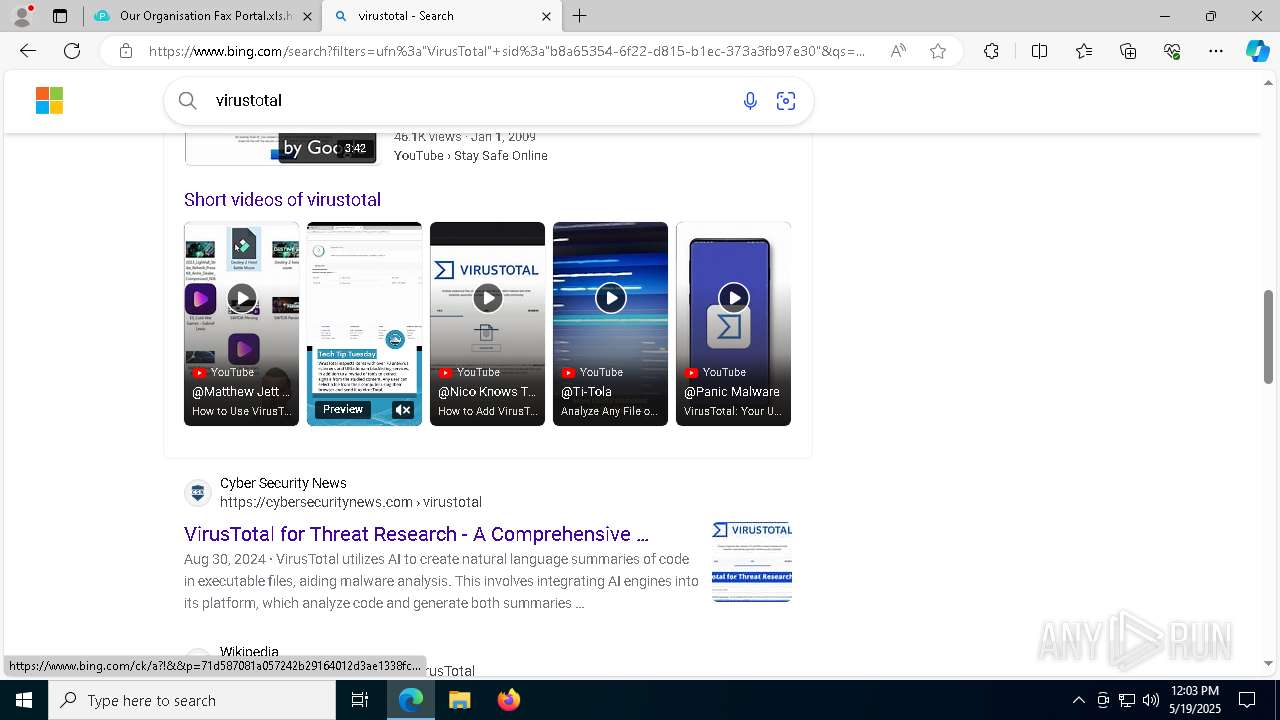Open Cyber Security News site name
Image resolution: width=1280 pixels, height=720 pixels.
[283, 483]
